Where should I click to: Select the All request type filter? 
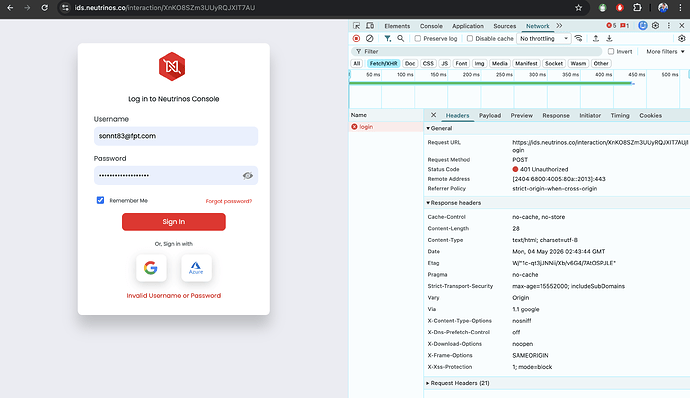point(357,63)
